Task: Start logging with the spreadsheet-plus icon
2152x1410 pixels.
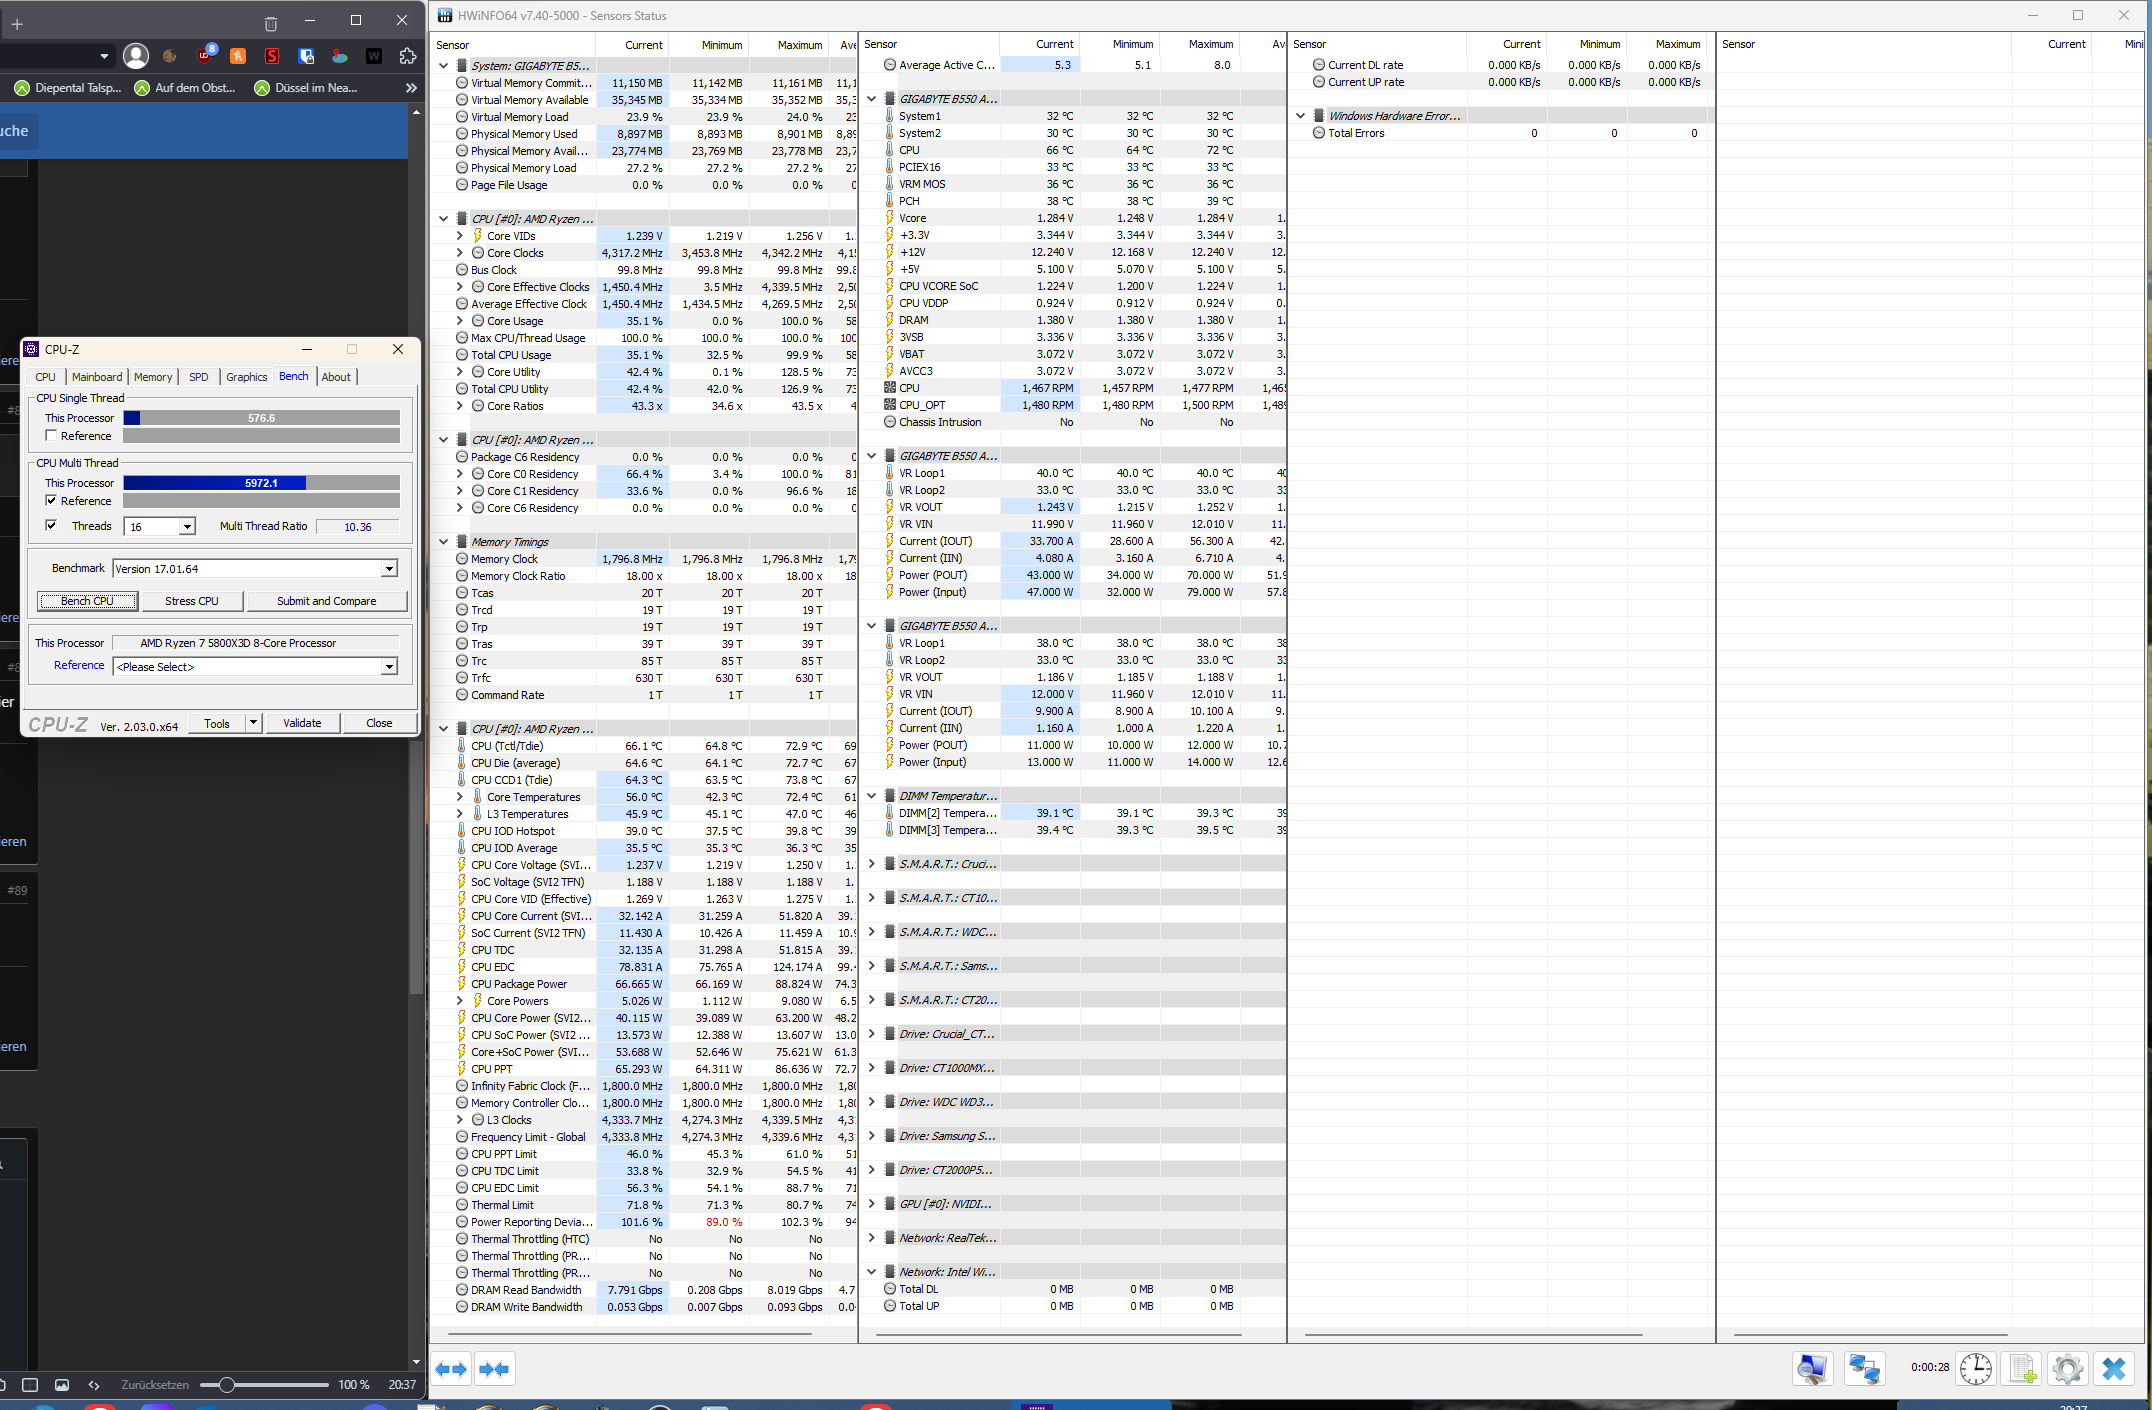Action: [2022, 1368]
